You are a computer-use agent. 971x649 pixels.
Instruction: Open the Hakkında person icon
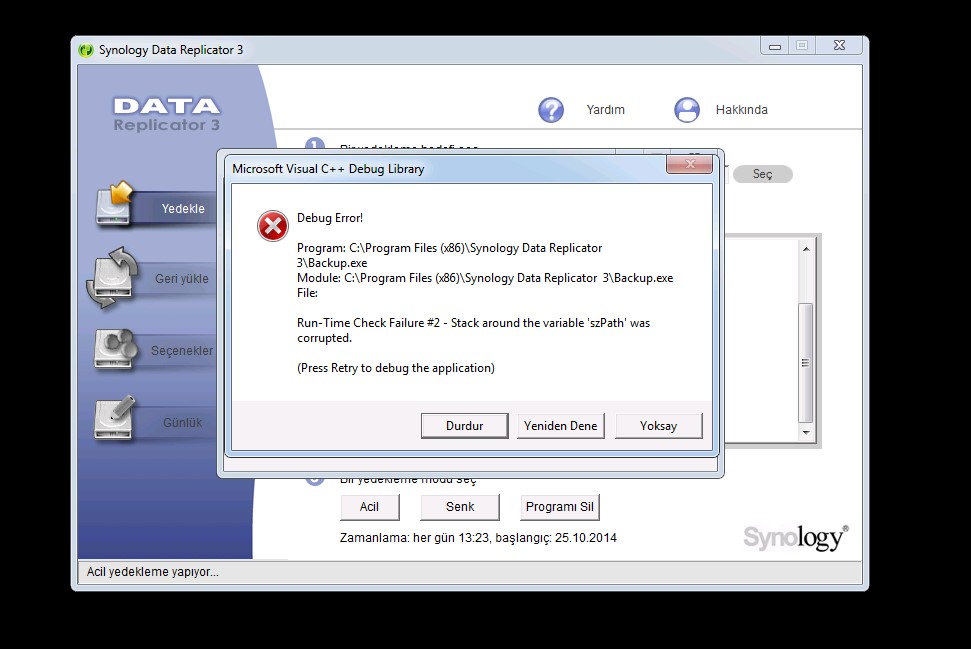tap(686, 110)
